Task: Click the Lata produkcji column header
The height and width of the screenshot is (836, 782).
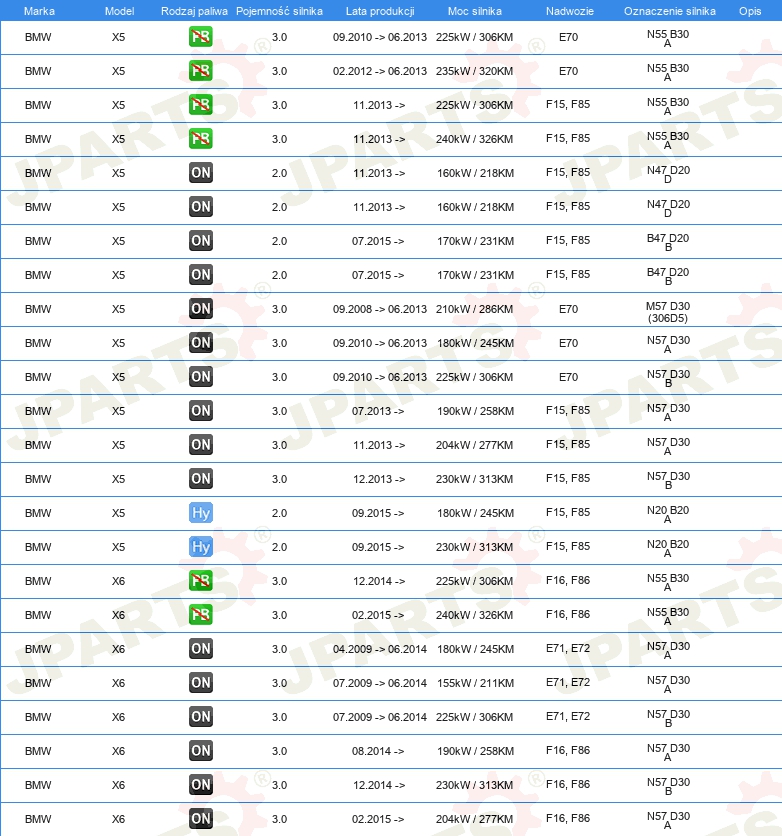Action: click(x=380, y=11)
